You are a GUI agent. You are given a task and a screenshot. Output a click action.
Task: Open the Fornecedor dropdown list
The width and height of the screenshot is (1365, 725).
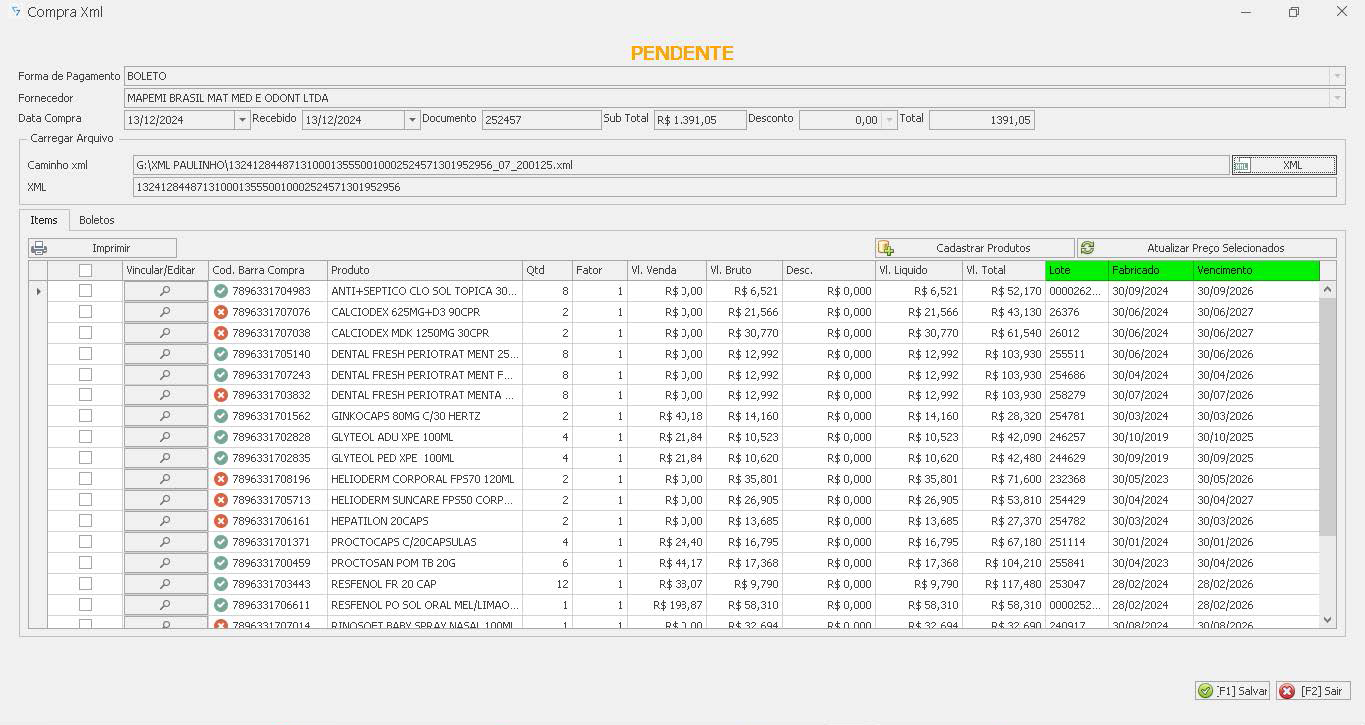click(1336, 98)
